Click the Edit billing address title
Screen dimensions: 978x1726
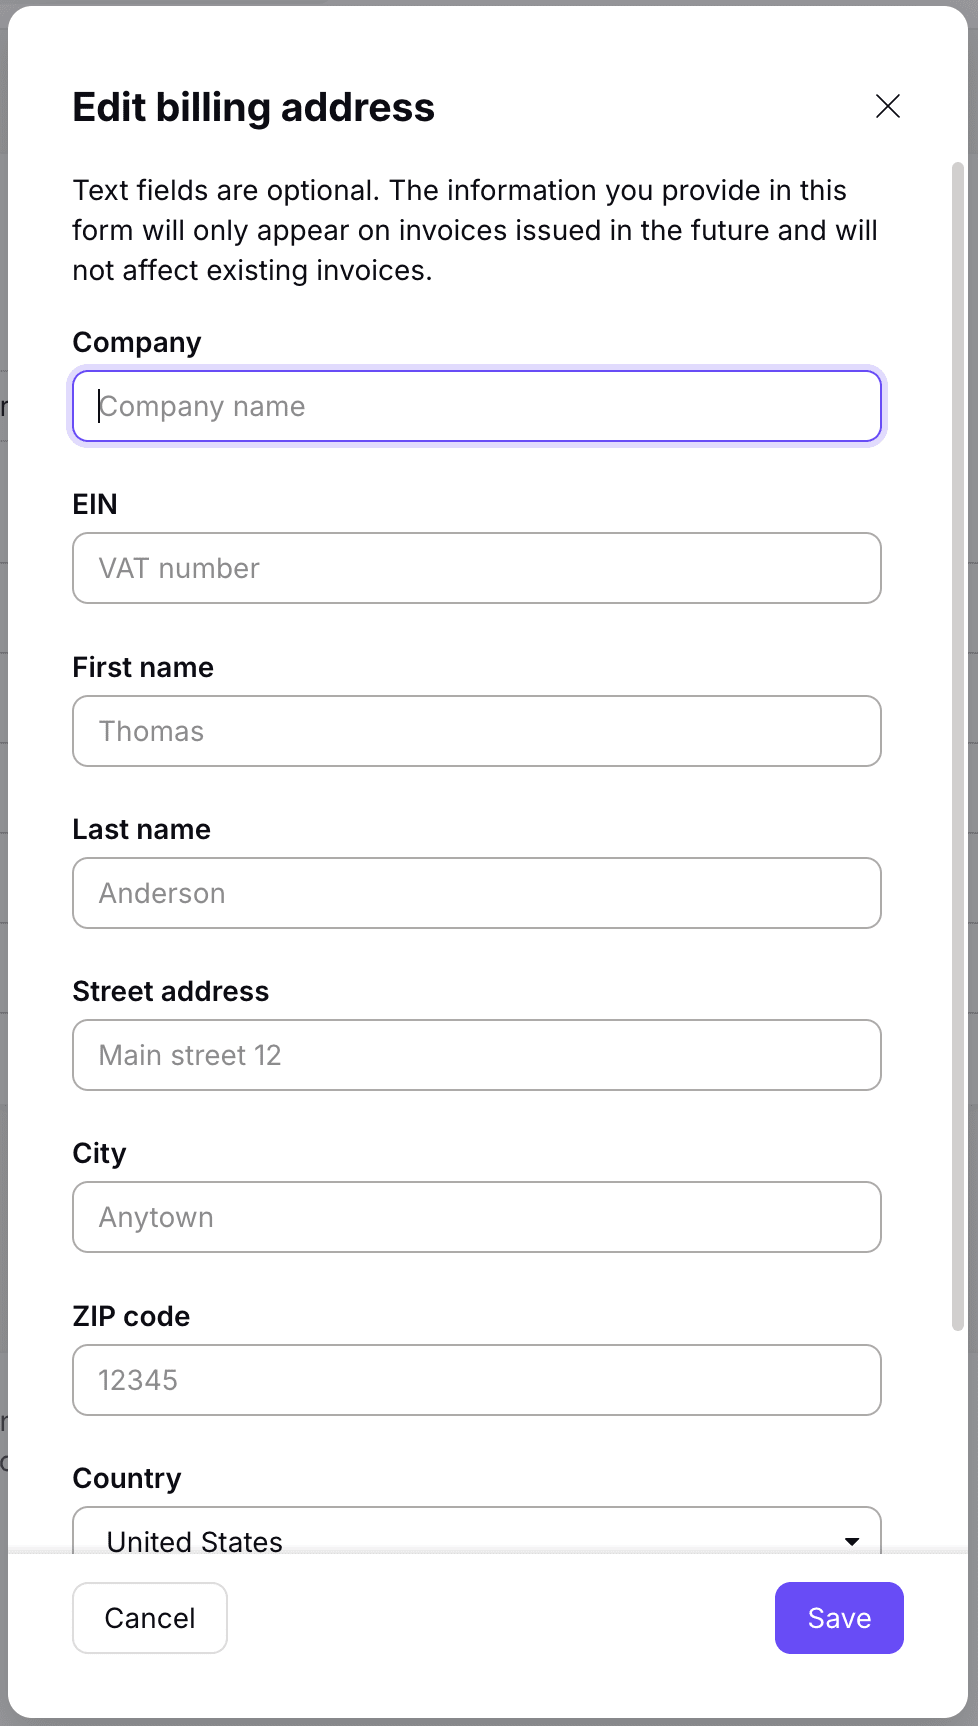[253, 107]
